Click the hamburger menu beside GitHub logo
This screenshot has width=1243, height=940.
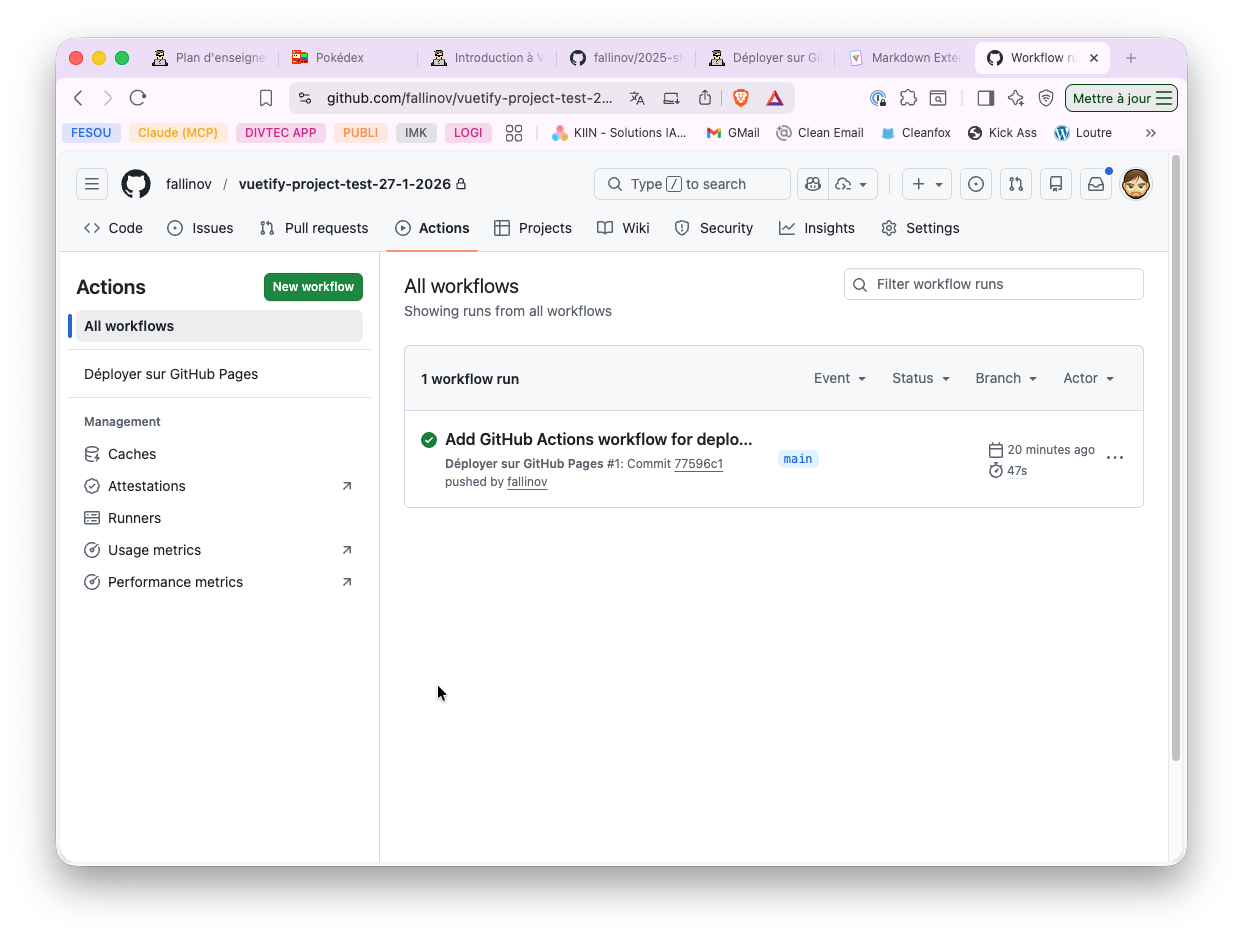(91, 184)
